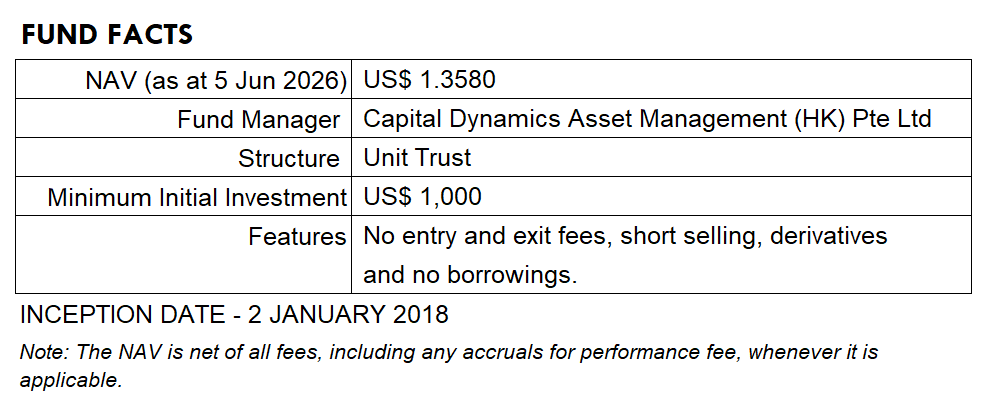Image resolution: width=1005 pixels, height=410 pixels.
Task: Click the word 'applicable.' in the note
Action: (x=71, y=381)
